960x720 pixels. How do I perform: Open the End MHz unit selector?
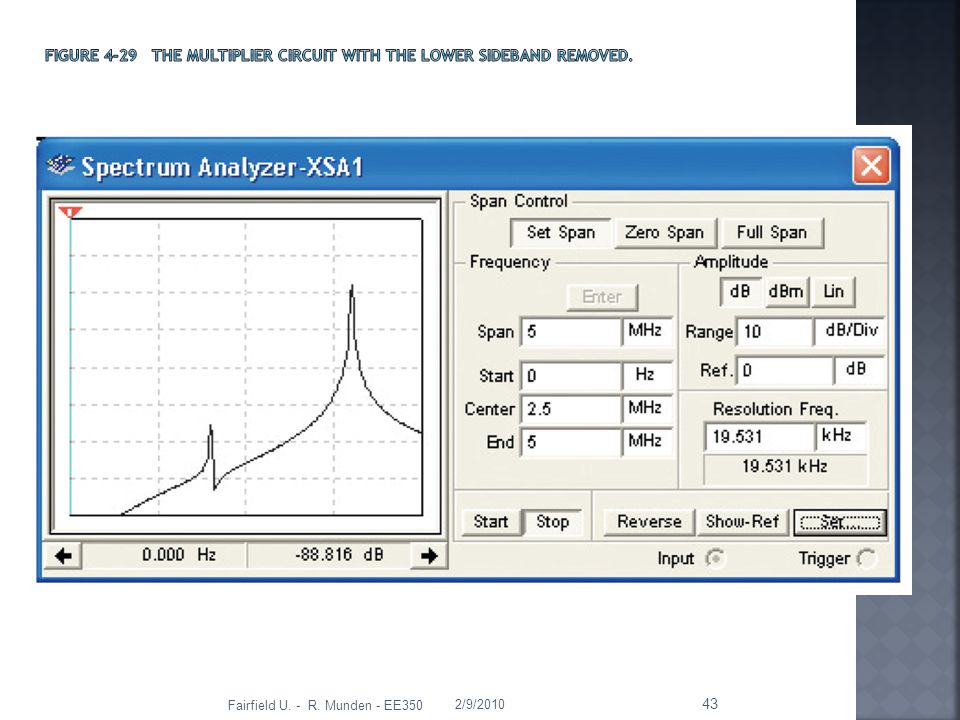(647, 442)
